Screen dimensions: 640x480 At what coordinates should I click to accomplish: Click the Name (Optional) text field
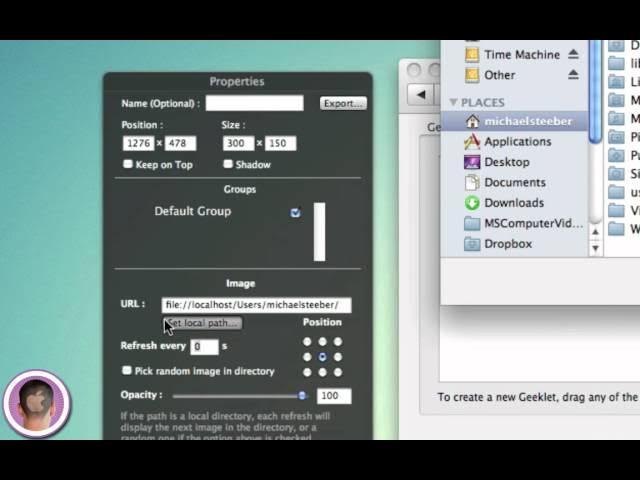pos(254,103)
